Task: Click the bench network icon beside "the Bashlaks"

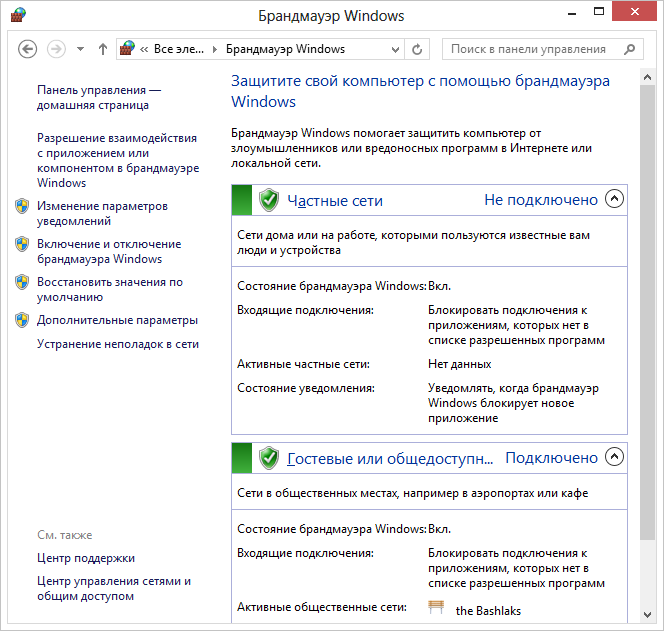Action: [x=436, y=607]
